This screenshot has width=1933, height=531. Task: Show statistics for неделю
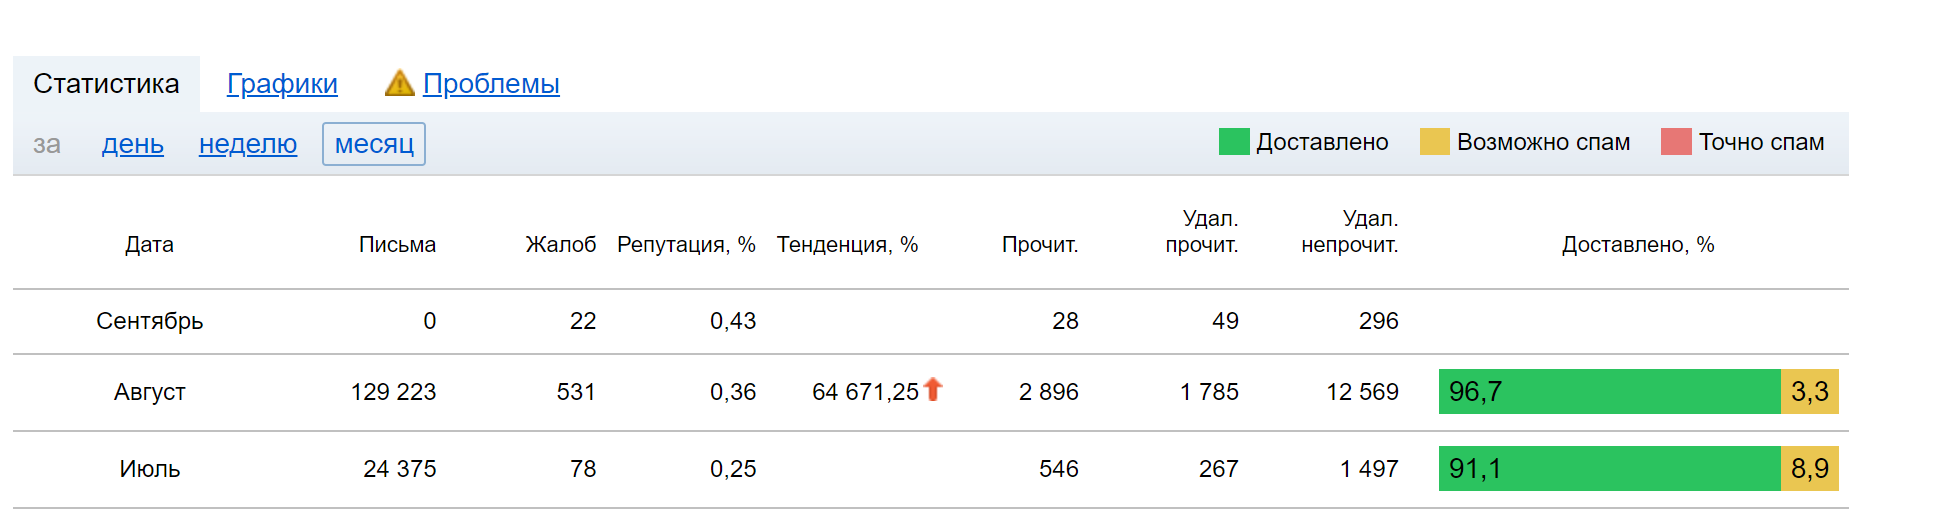[x=248, y=144]
